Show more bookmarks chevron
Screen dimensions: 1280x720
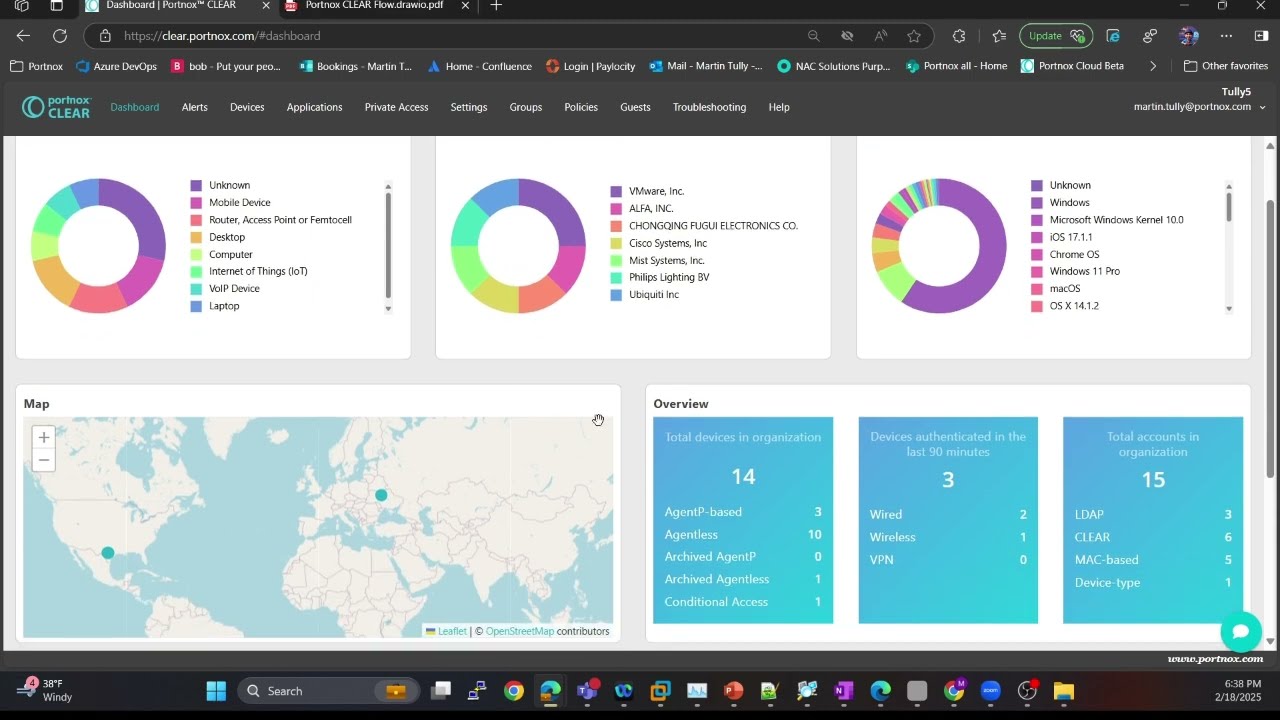(1153, 66)
